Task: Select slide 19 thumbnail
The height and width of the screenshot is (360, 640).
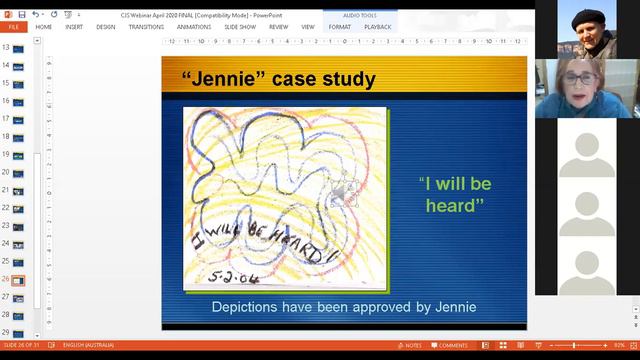Action: coord(18,156)
